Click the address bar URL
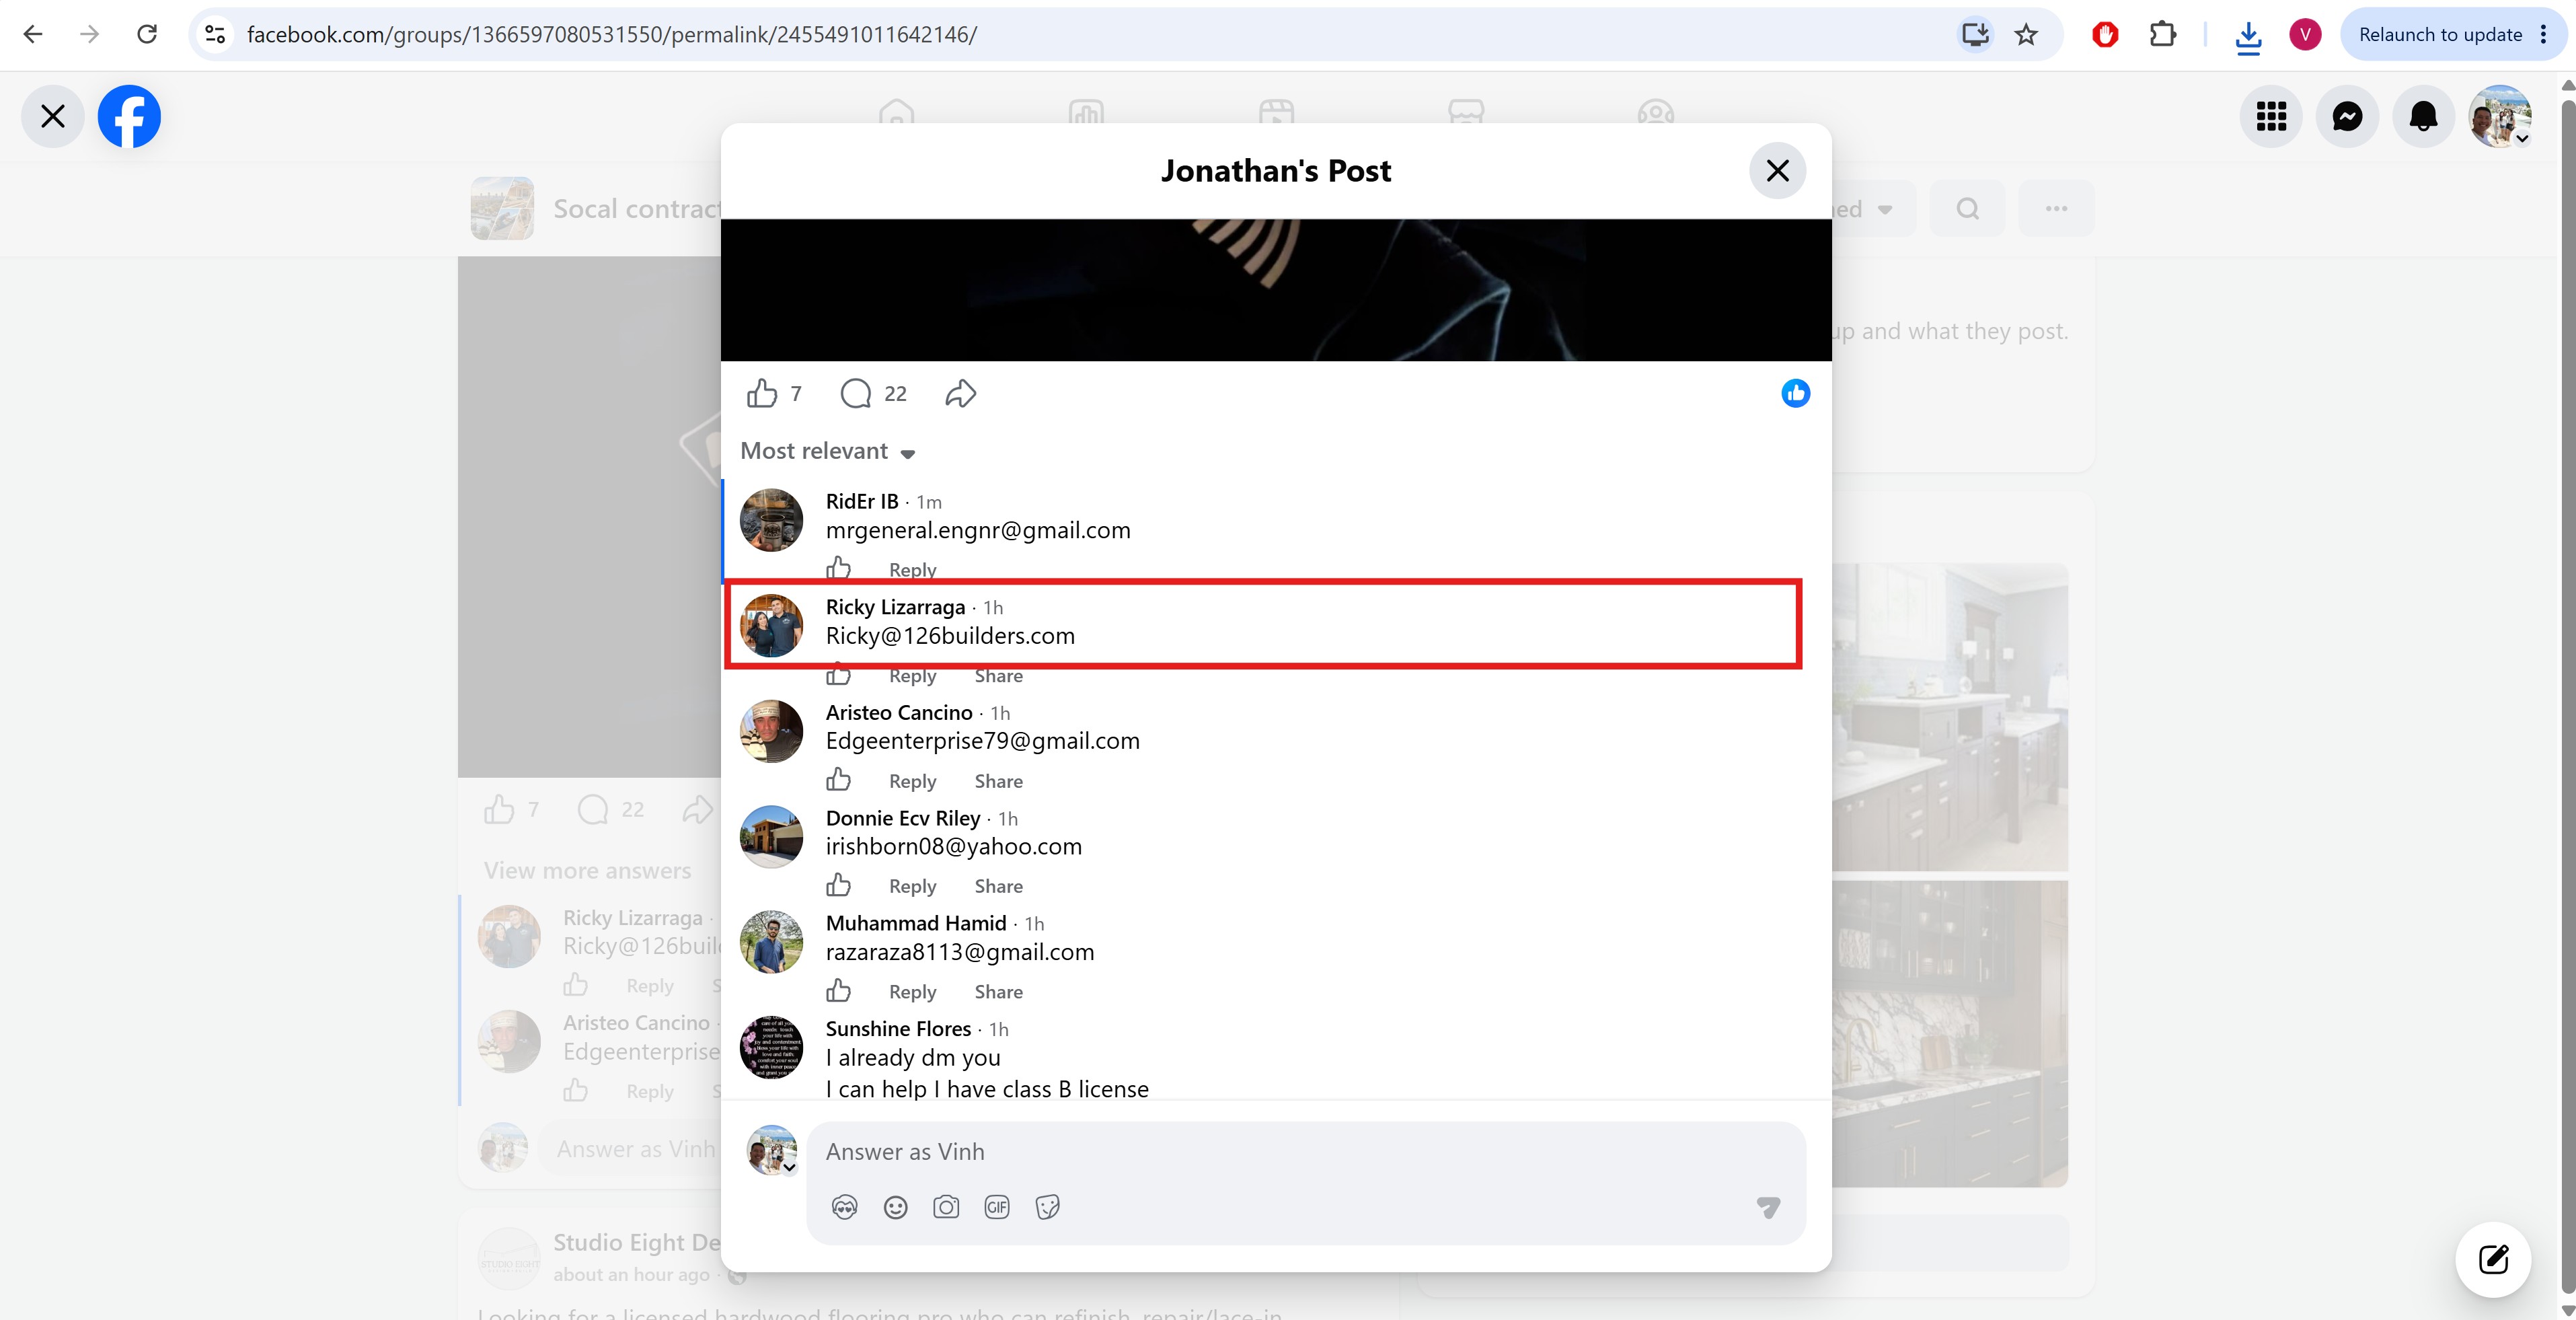 point(612,35)
